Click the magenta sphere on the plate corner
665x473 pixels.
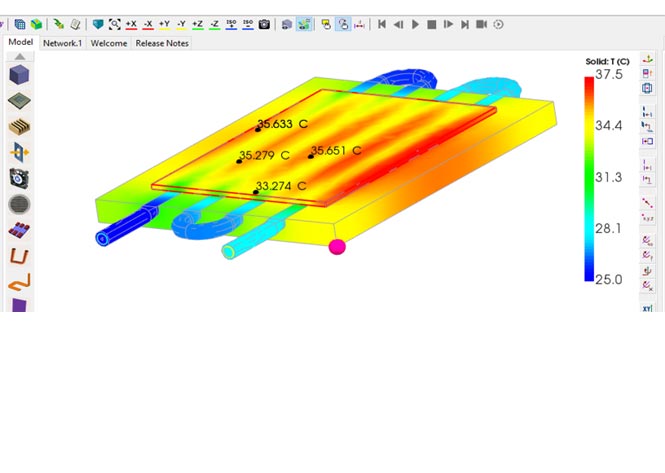point(337,247)
